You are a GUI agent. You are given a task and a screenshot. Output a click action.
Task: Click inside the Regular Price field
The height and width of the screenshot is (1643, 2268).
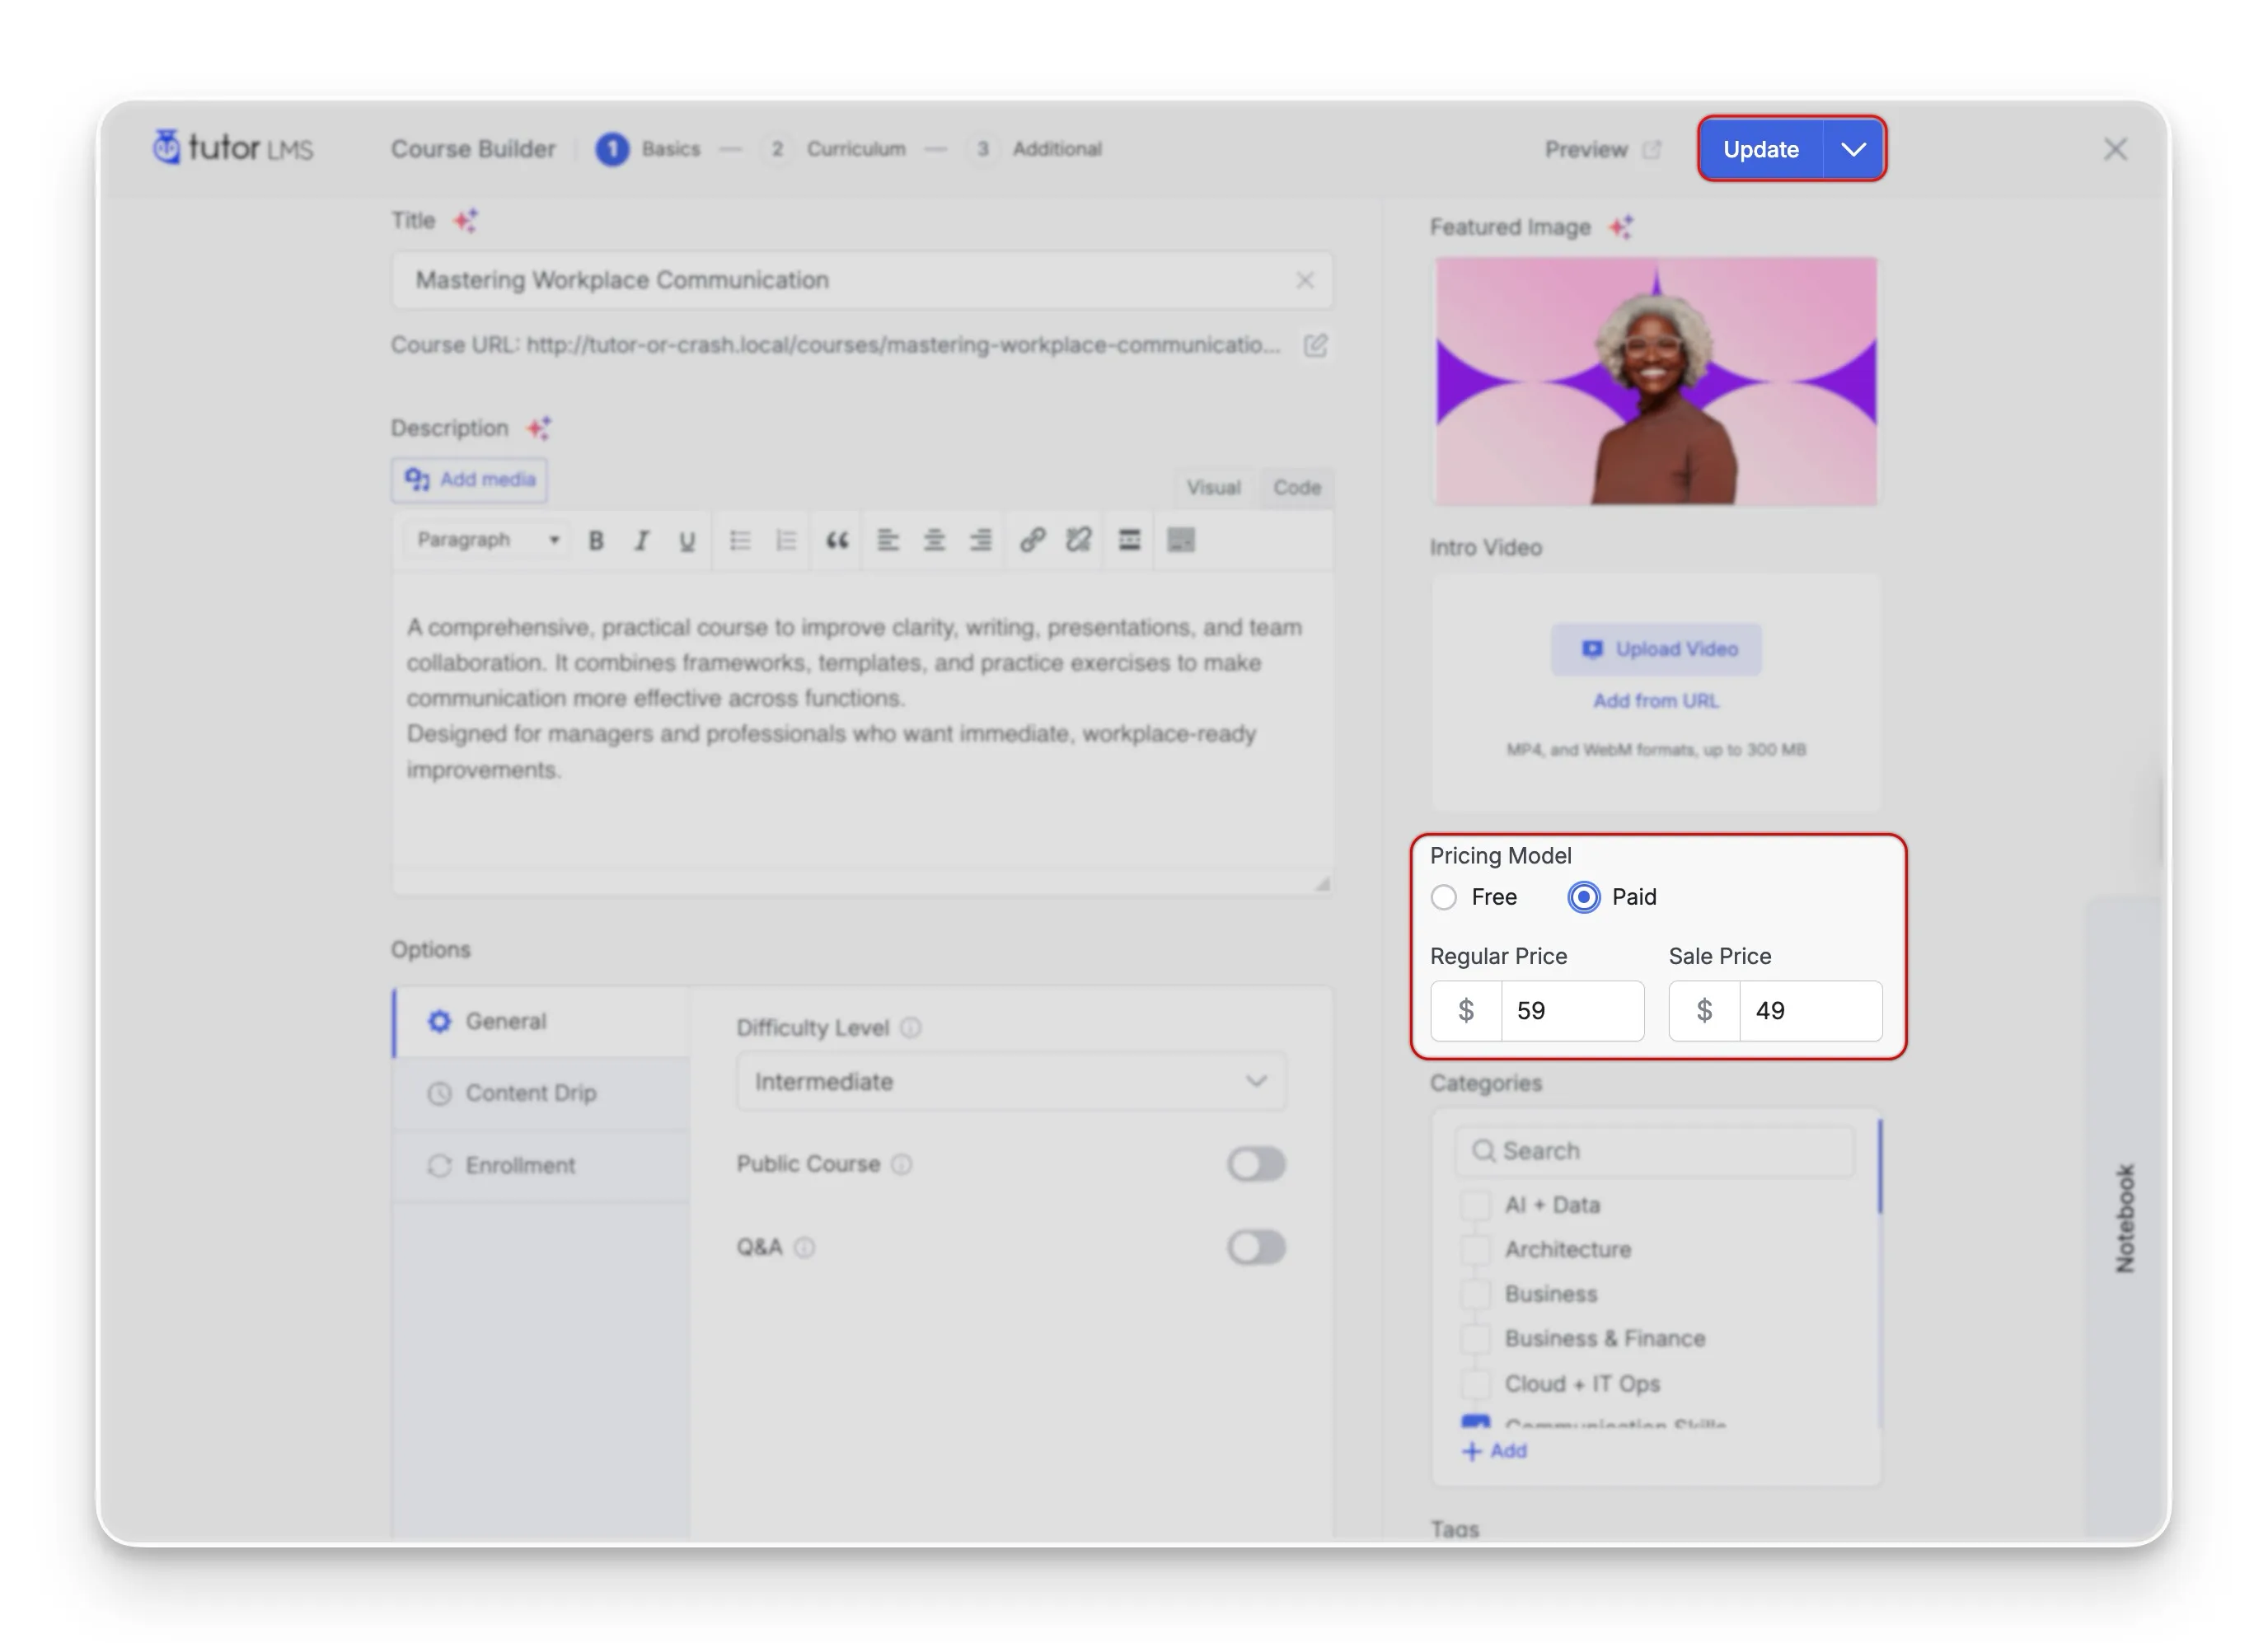pos(1573,1010)
